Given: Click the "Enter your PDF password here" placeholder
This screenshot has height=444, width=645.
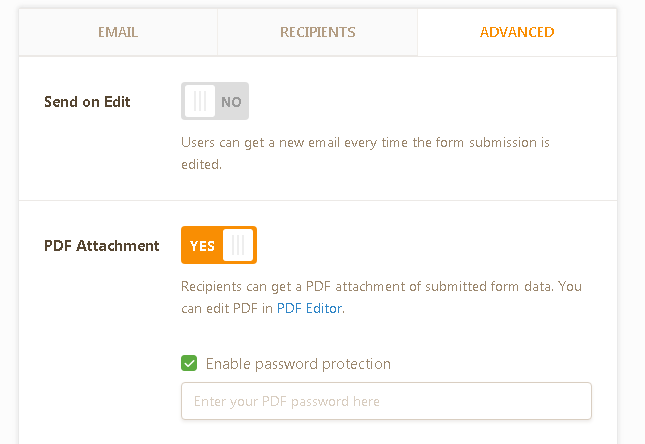Looking at the screenshot, I should [x=287, y=402].
